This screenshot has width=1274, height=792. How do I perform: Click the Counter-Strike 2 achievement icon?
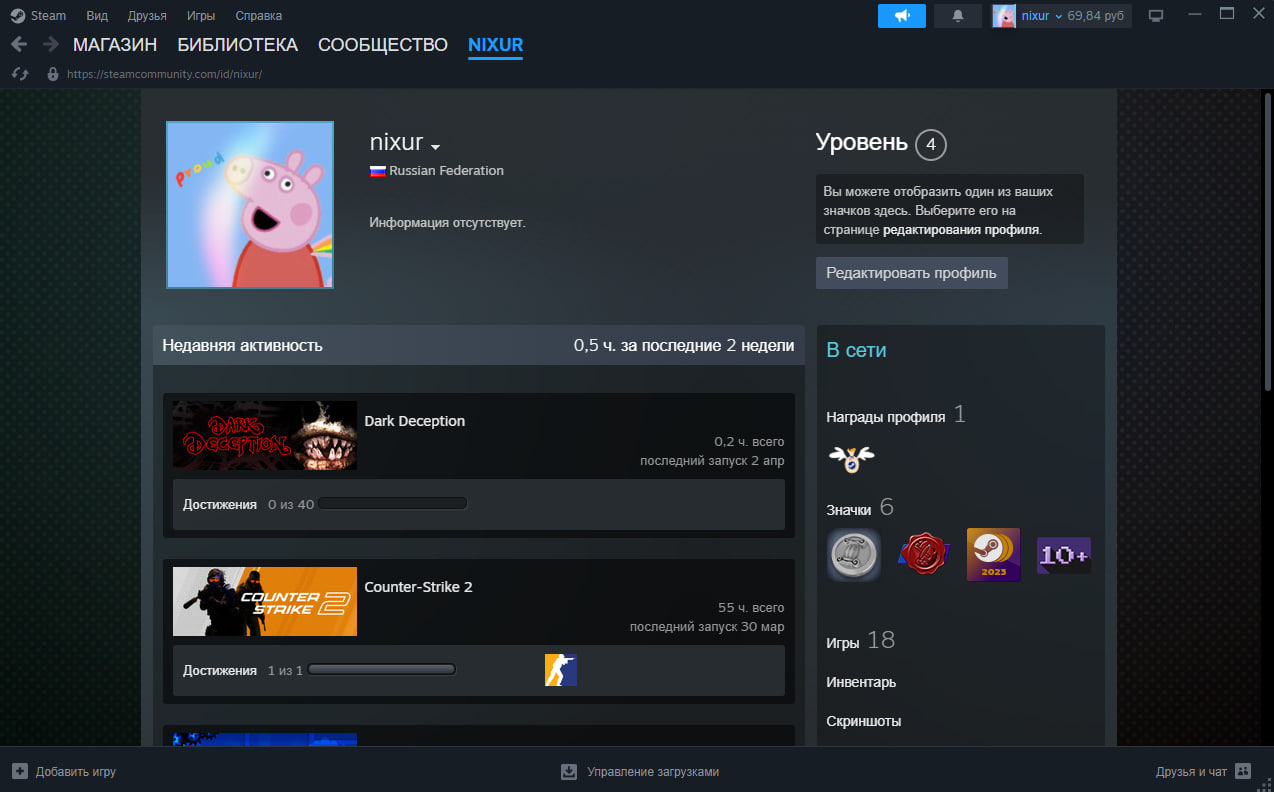(x=561, y=670)
